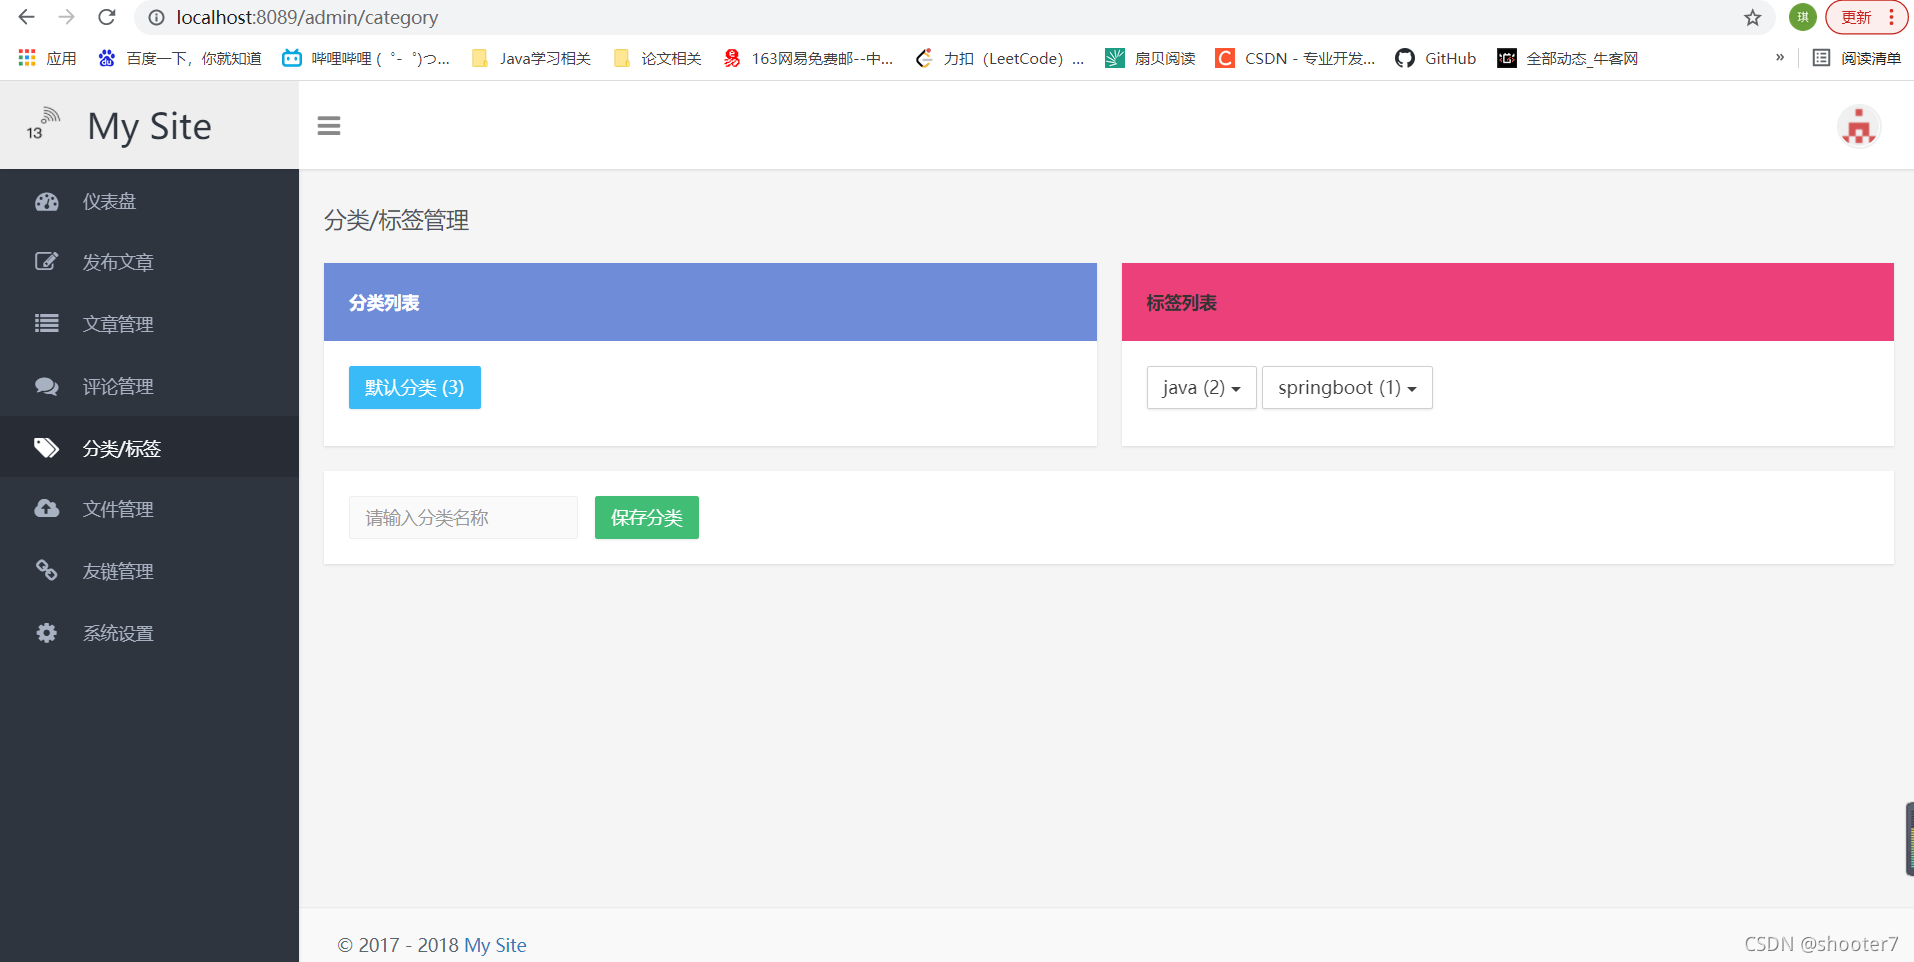Click the file management cloud upload icon
The height and width of the screenshot is (962, 1914).
[x=47, y=508]
